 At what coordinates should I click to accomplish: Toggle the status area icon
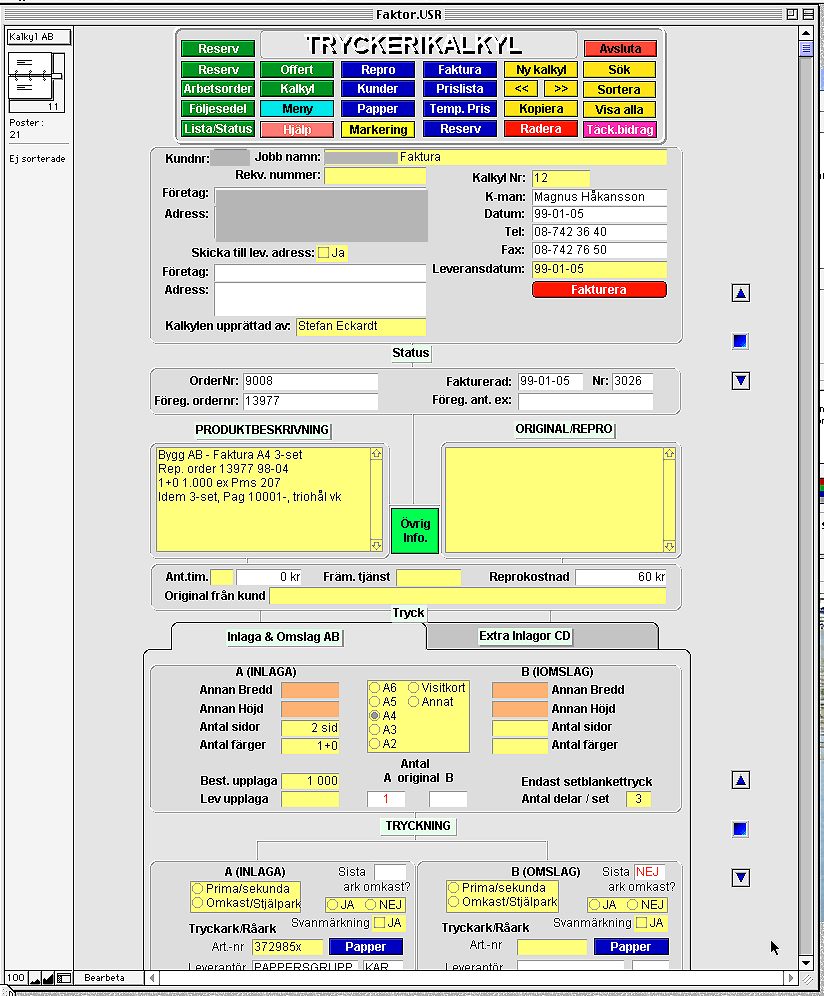click(63, 977)
